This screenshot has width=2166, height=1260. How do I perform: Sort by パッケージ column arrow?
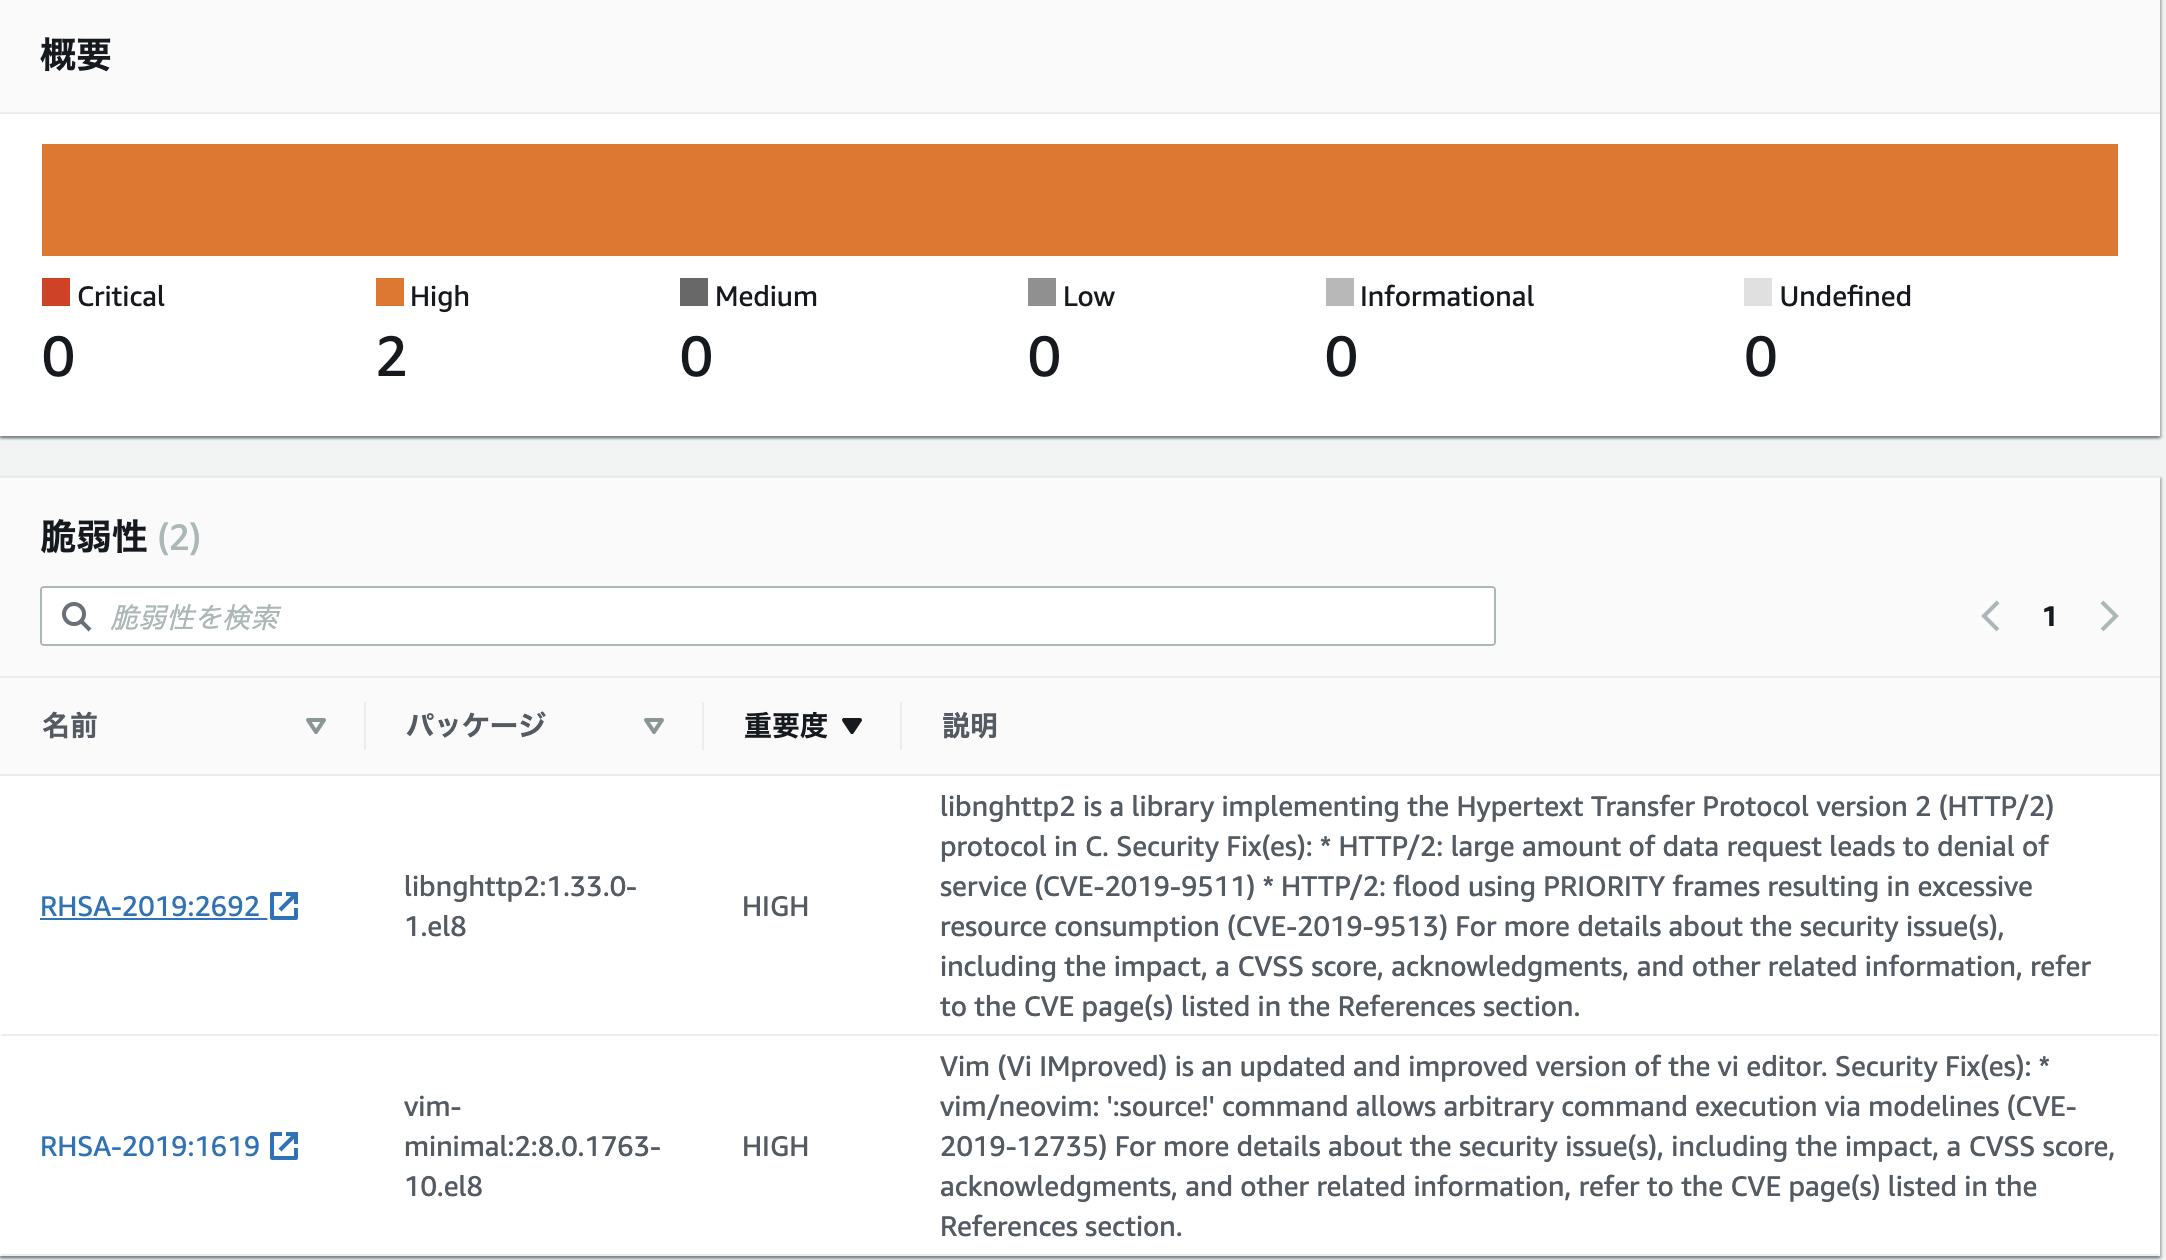pos(654,726)
